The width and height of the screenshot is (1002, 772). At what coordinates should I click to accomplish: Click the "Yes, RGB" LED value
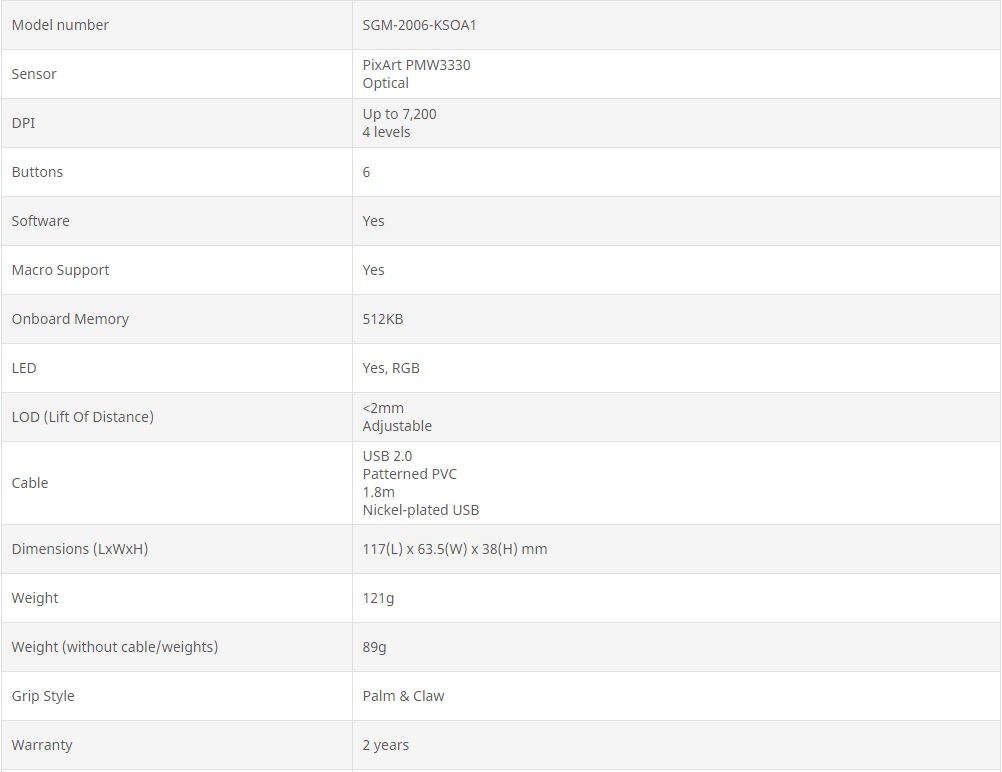(391, 368)
